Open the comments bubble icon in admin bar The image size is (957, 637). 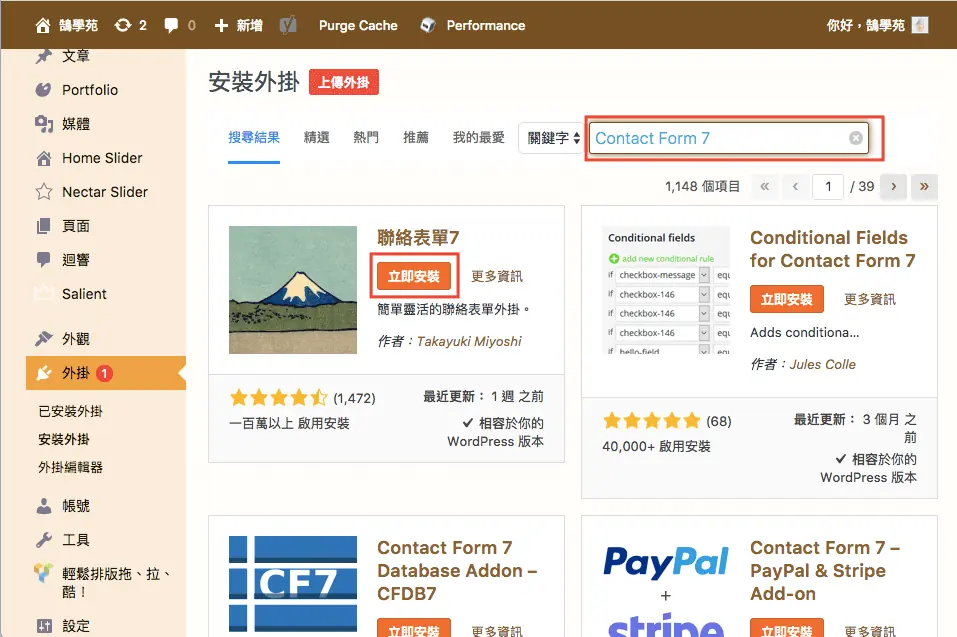tap(172, 26)
